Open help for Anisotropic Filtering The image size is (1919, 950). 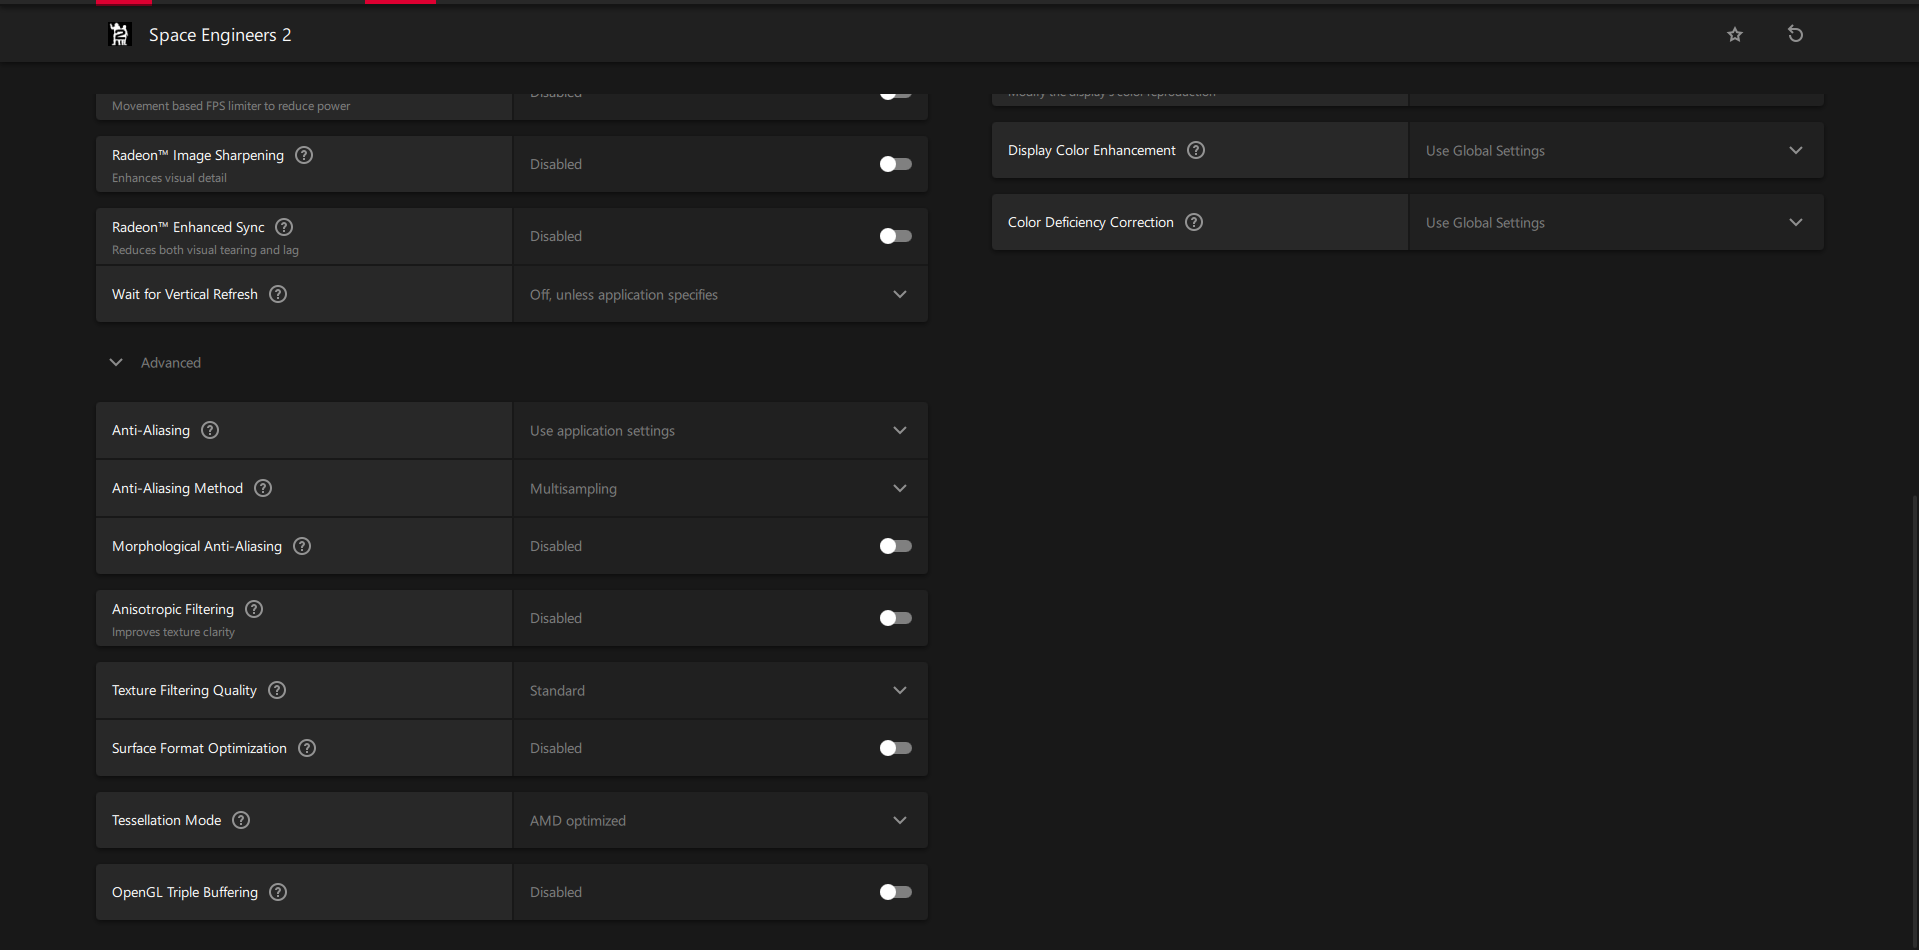254,609
